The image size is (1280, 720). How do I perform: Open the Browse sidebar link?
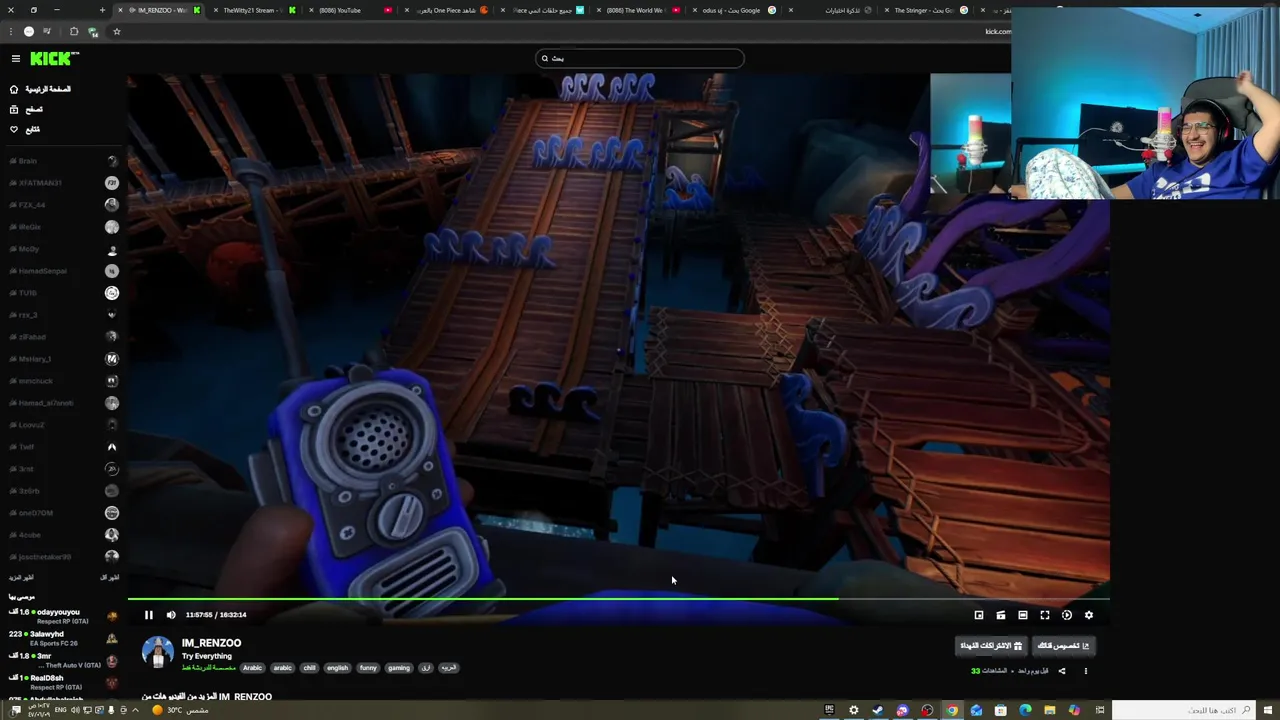pos(26,109)
